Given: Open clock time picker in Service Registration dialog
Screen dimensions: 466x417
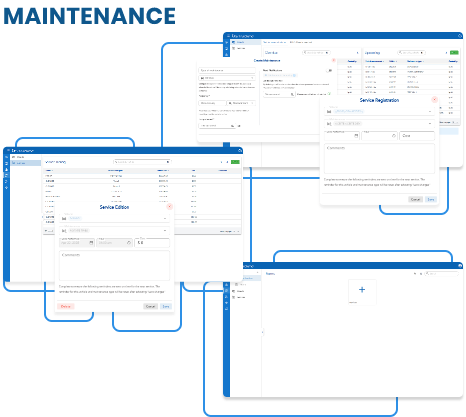Looking at the screenshot, I should point(394,136).
